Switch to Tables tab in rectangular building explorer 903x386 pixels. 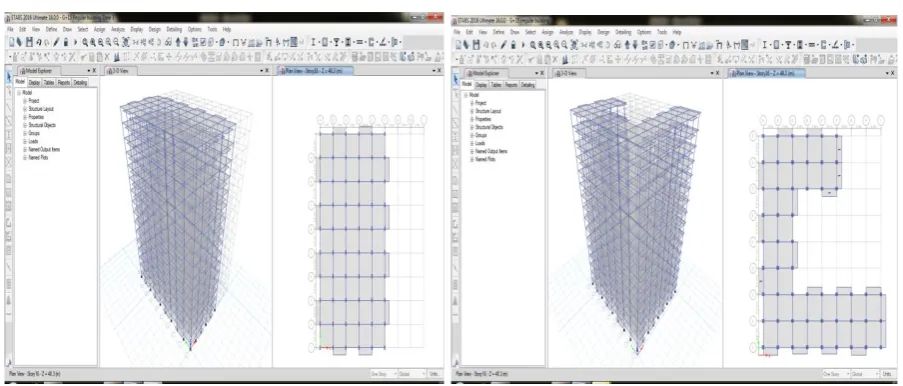coord(49,82)
